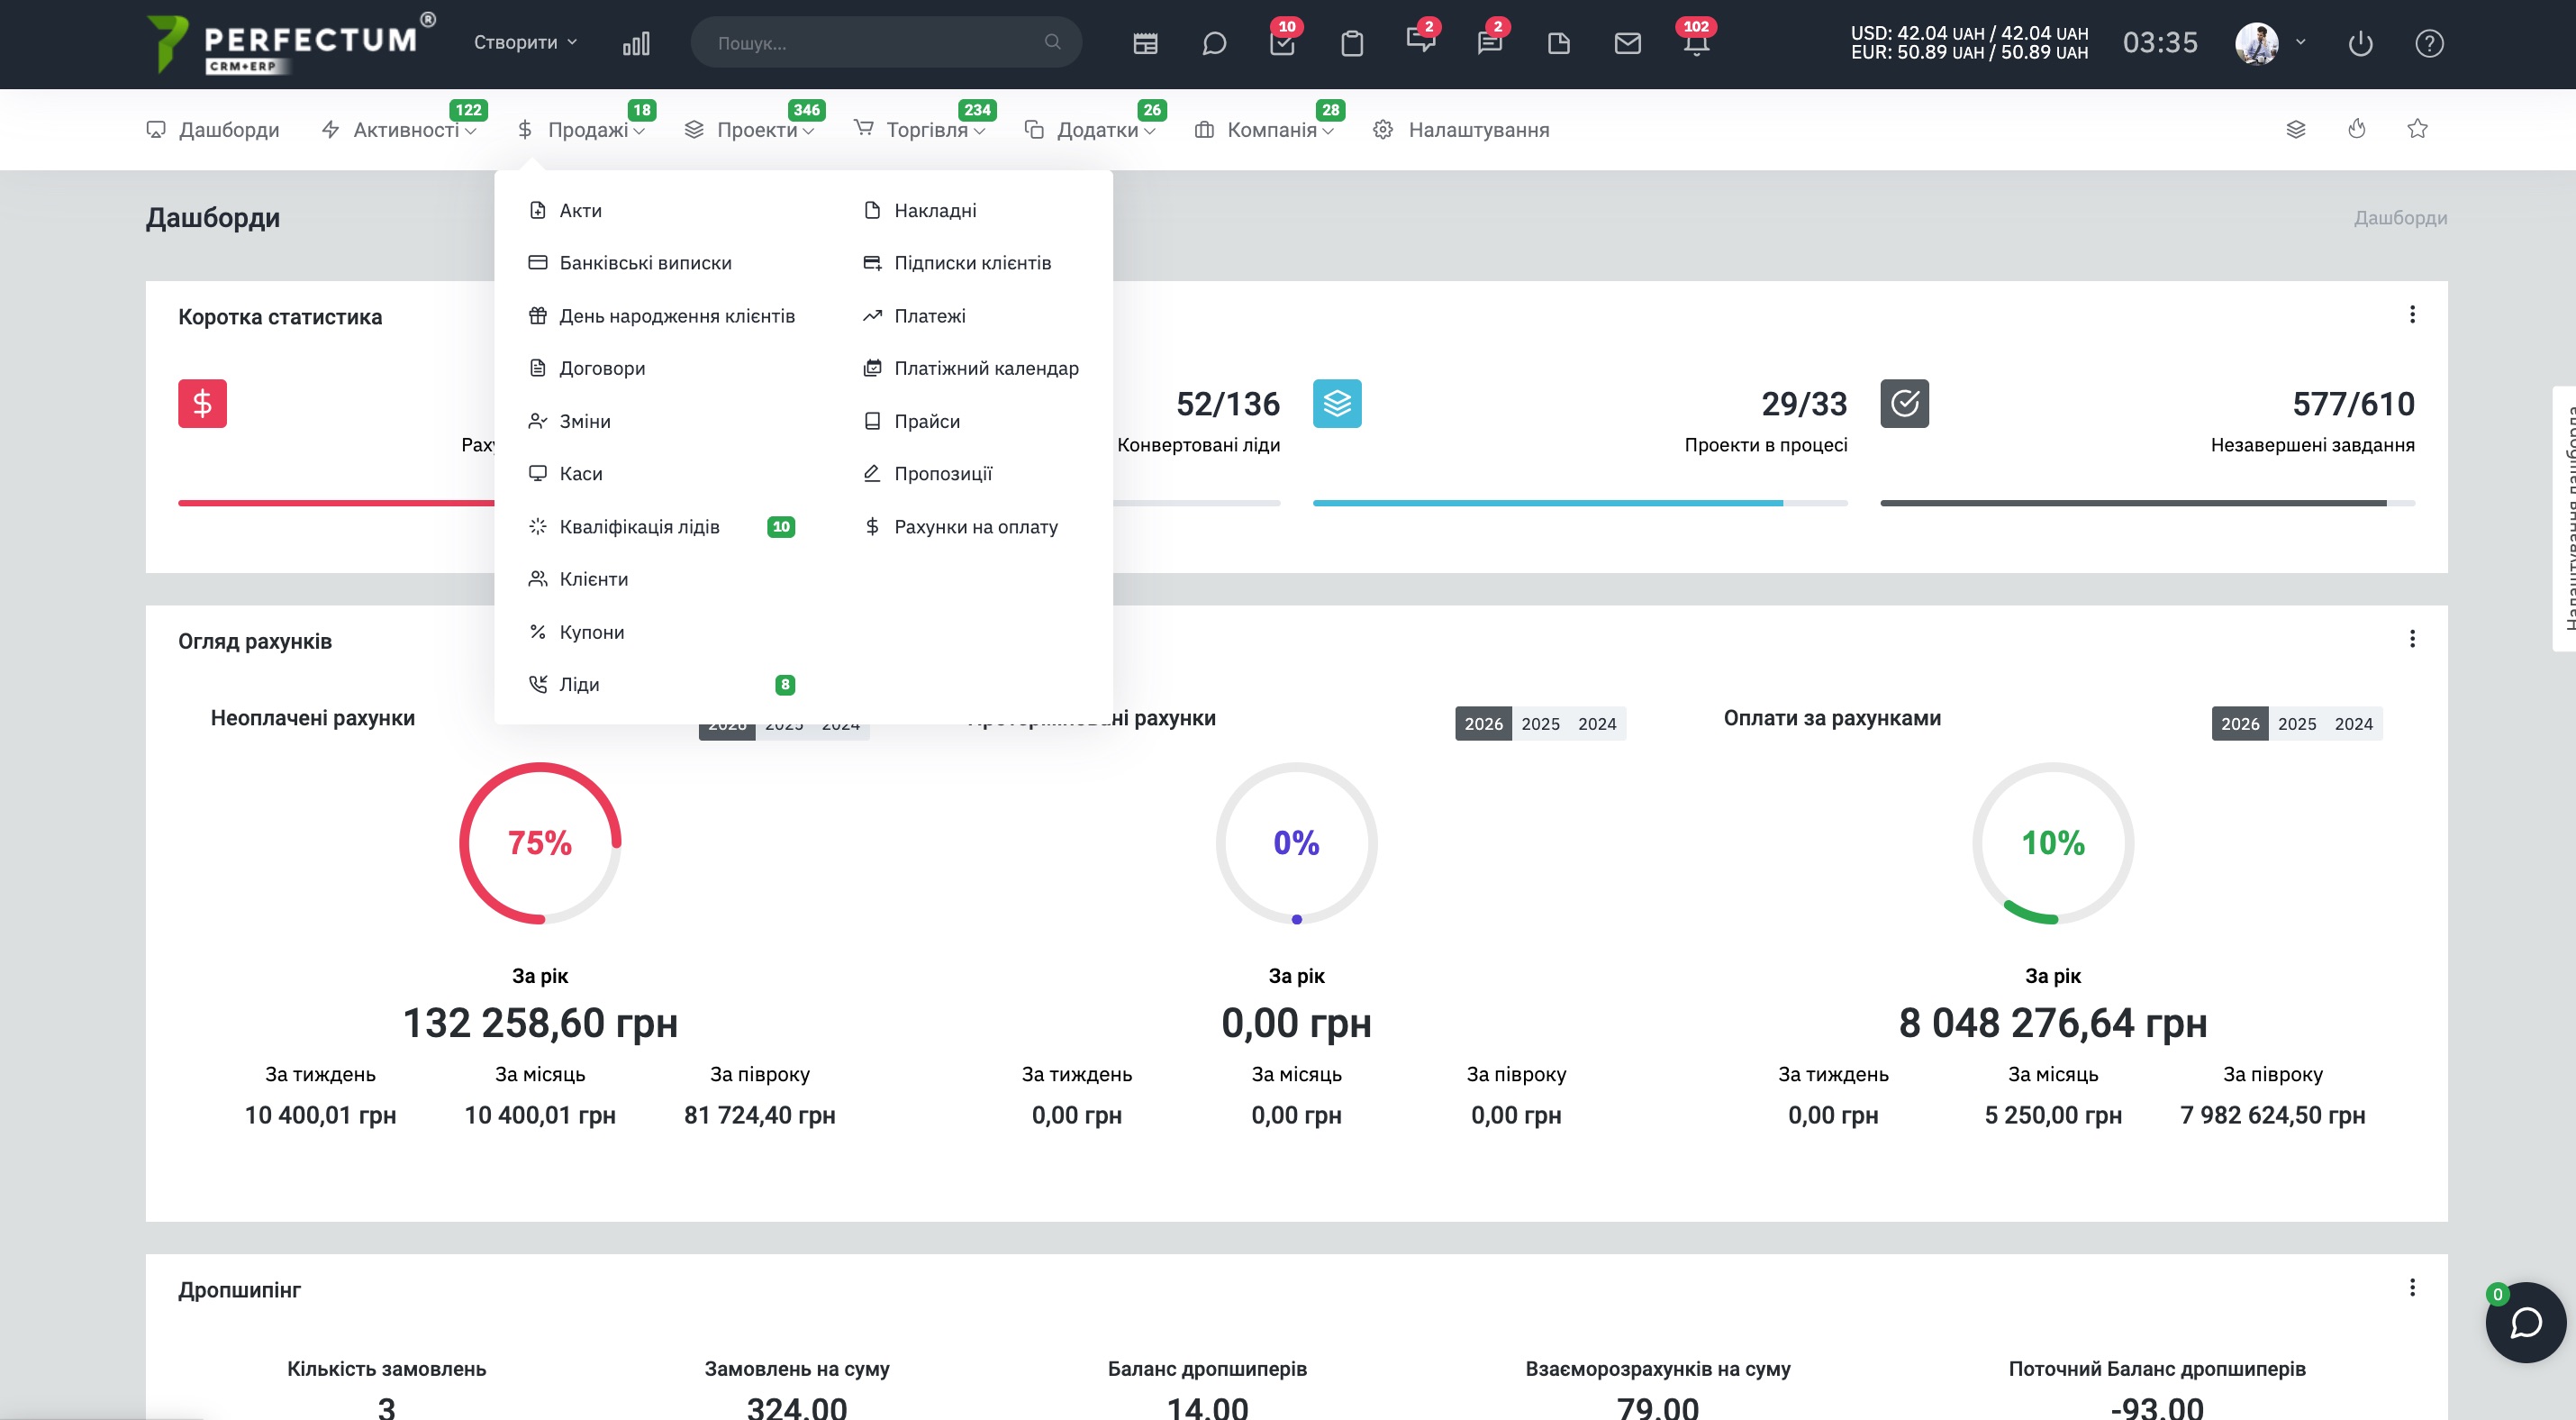Select 2026 under Оплати за рахунками
2576x1420 pixels.
pyautogui.click(x=2240, y=724)
